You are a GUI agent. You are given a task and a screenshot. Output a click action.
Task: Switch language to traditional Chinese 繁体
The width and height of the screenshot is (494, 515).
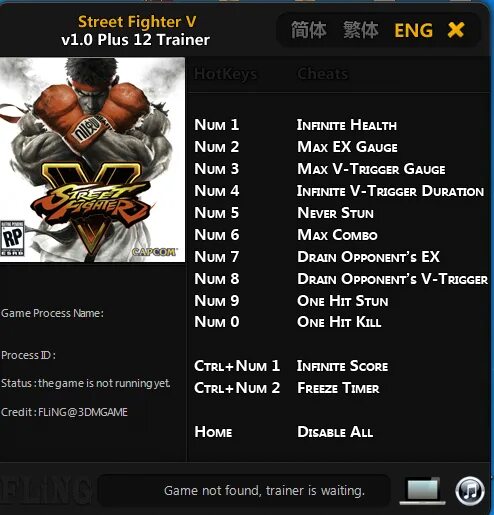361,30
